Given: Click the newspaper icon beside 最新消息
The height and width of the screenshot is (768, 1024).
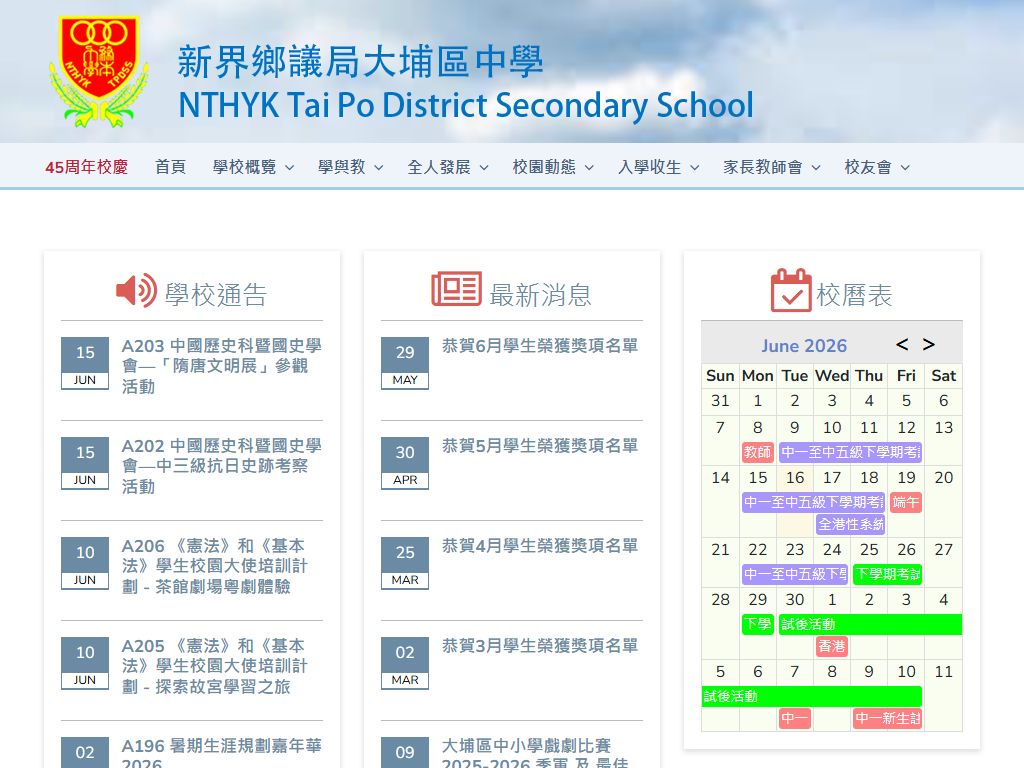Looking at the screenshot, I should [x=456, y=289].
